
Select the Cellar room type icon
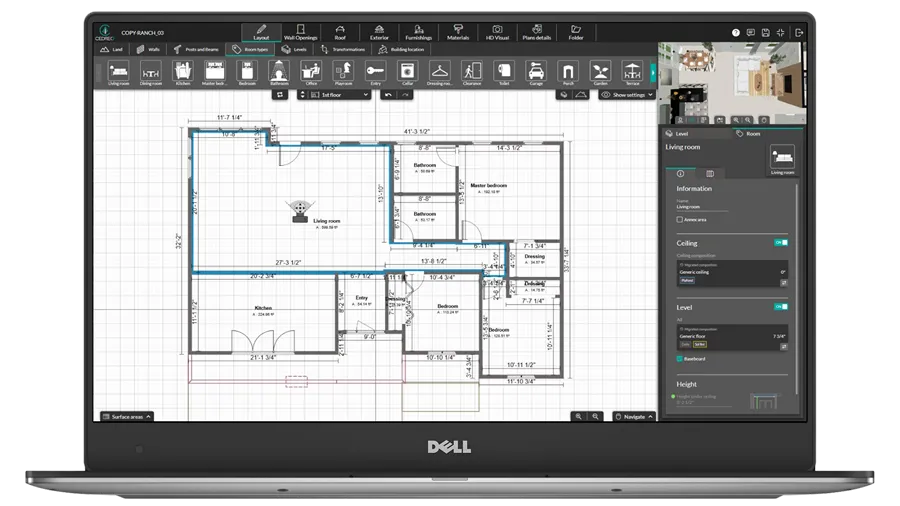pyautogui.click(x=408, y=73)
